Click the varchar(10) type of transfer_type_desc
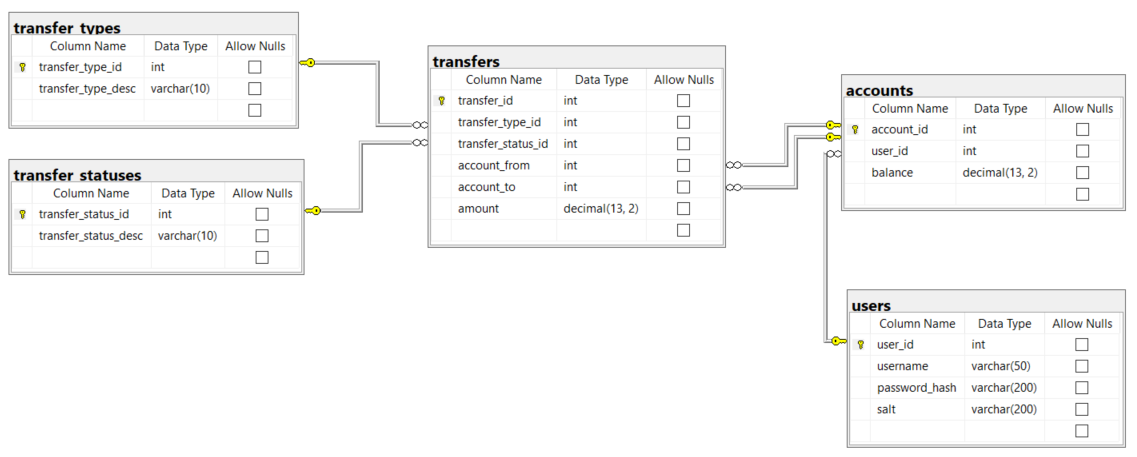 [x=181, y=88]
